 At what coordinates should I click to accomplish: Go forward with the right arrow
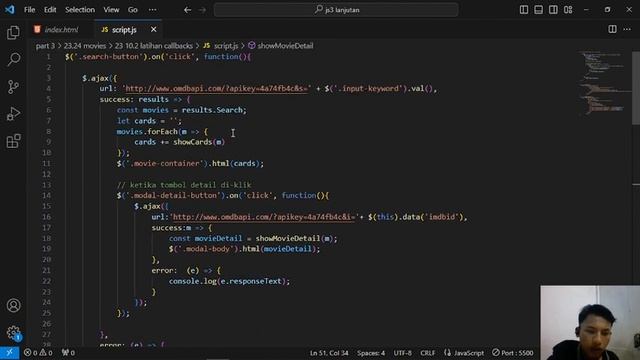point(202,10)
